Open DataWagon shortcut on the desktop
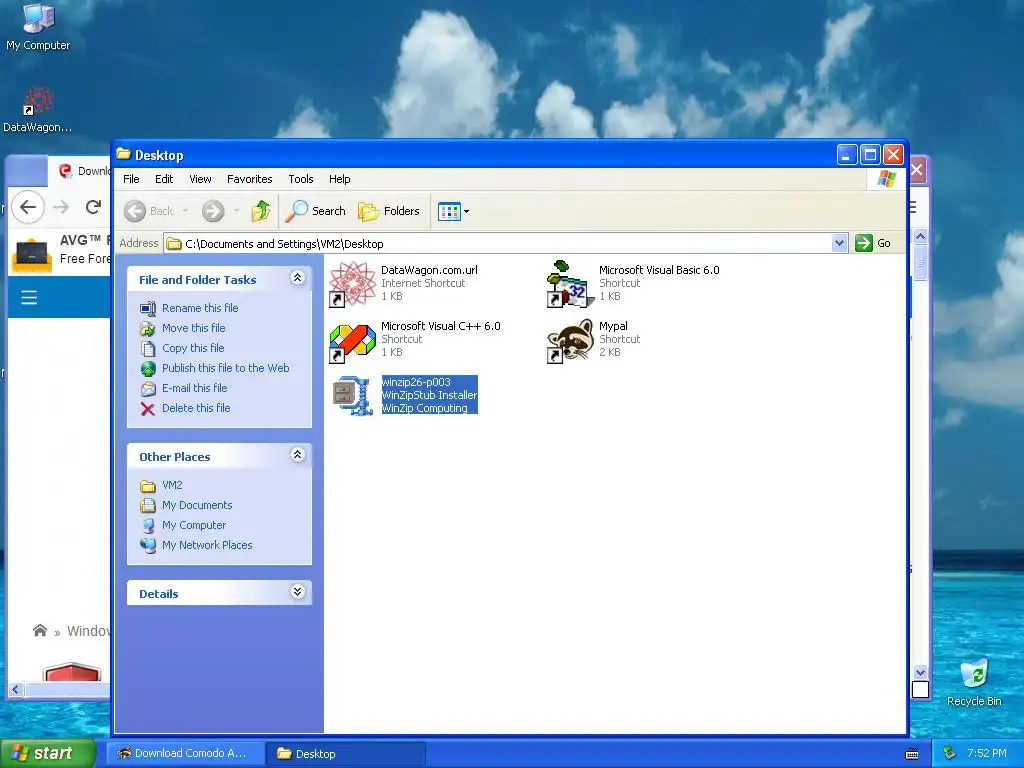The height and width of the screenshot is (768, 1024). [x=38, y=110]
